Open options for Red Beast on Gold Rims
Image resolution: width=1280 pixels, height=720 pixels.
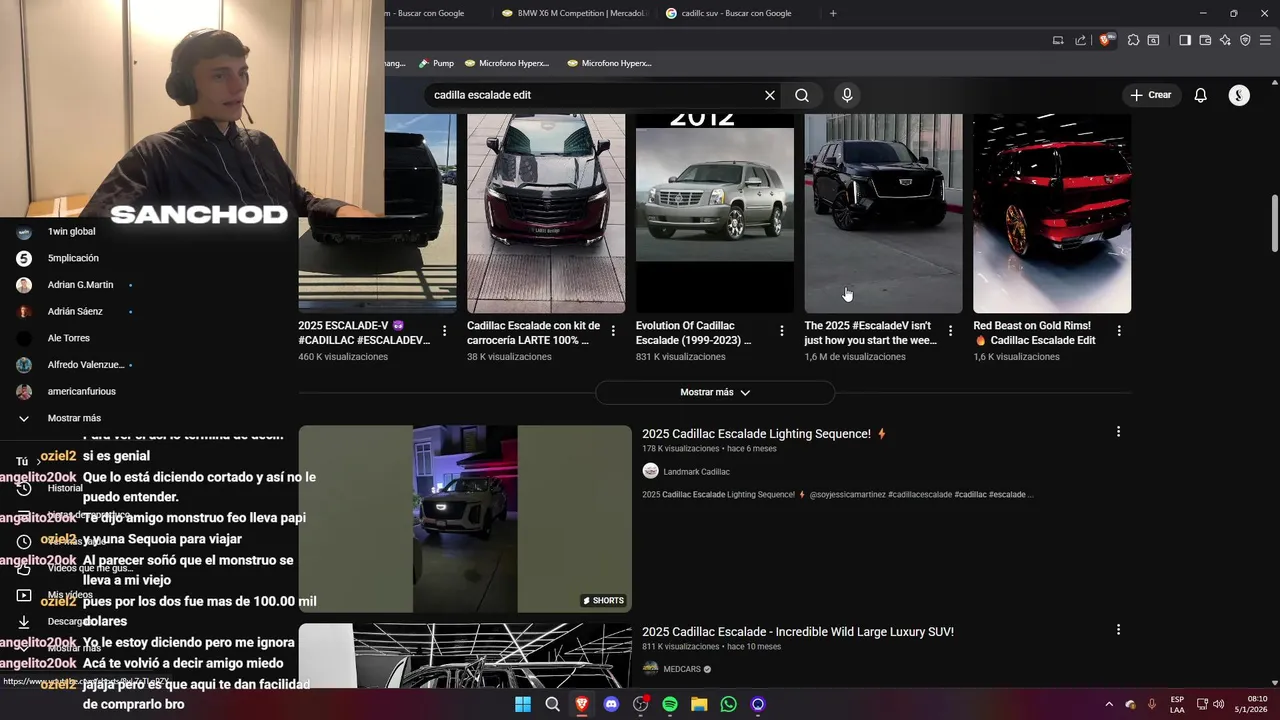click(x=1119, y=330)
